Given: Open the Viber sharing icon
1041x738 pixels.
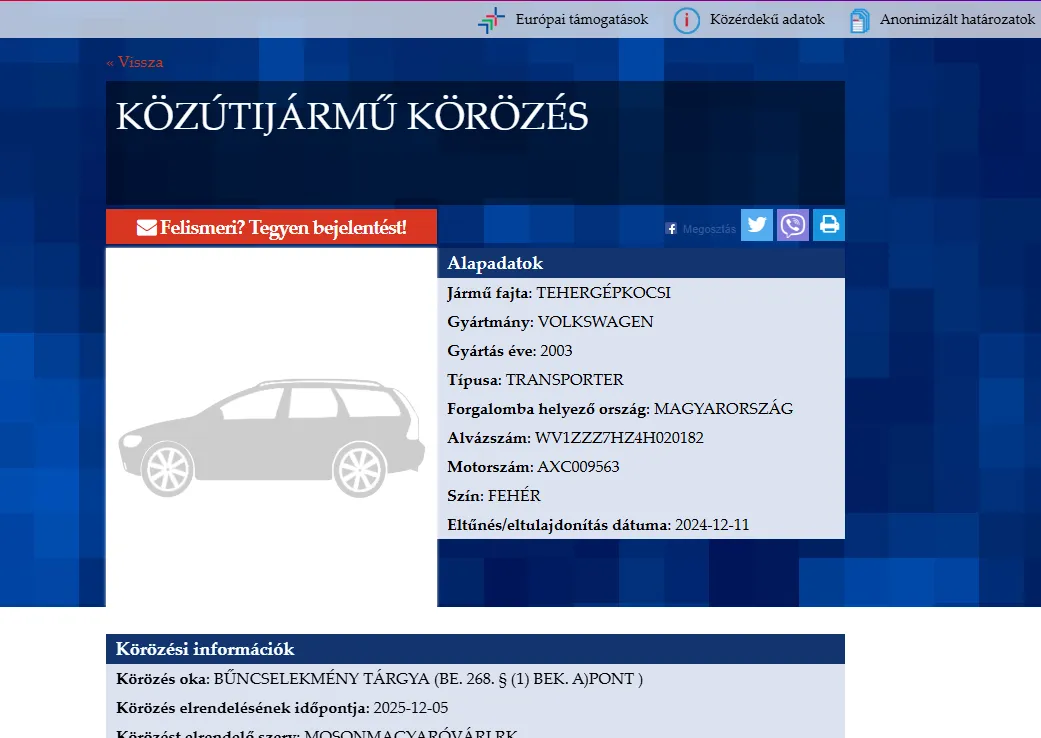Looking at the screenshot, I should 792,224.
